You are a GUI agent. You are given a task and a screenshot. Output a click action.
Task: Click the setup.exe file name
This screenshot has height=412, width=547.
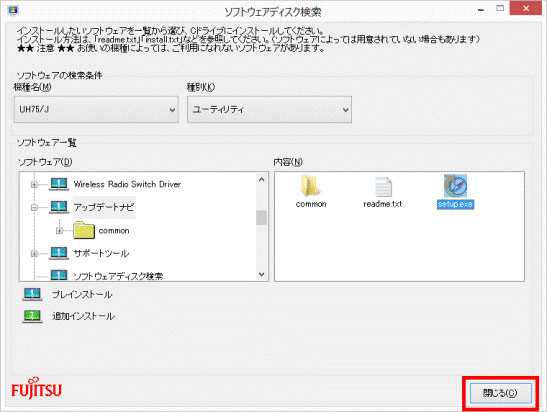click(x=455, y=204)
